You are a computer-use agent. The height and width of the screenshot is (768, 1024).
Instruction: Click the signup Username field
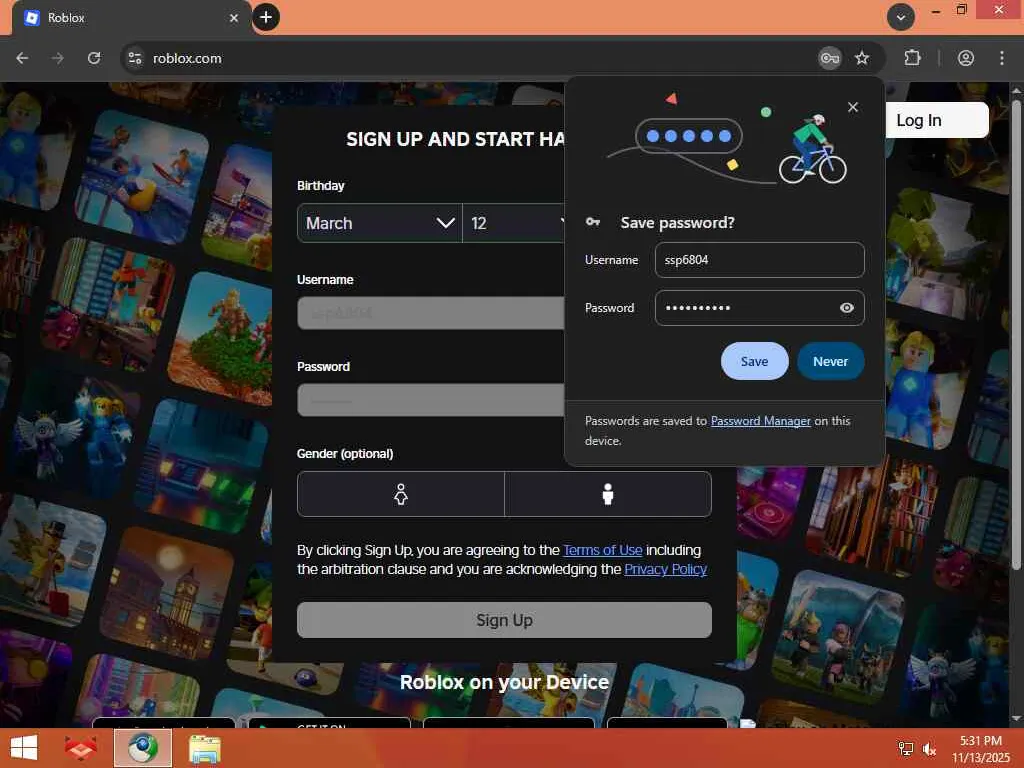tap(431, 313)
